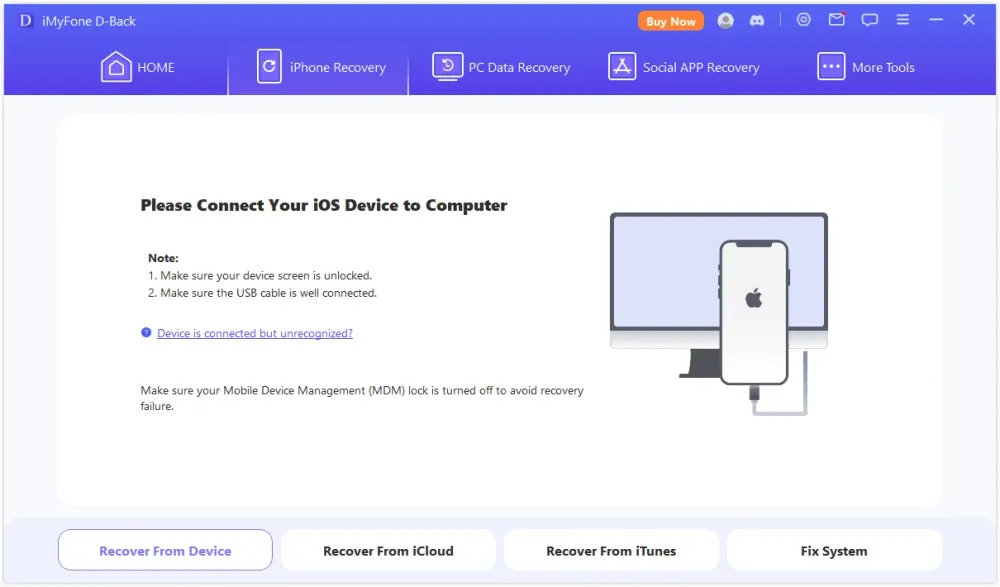Image resolution: width=1000 pixels, height=587 pixels.
Task: Expand the More Tools menu
Action: 866,68
